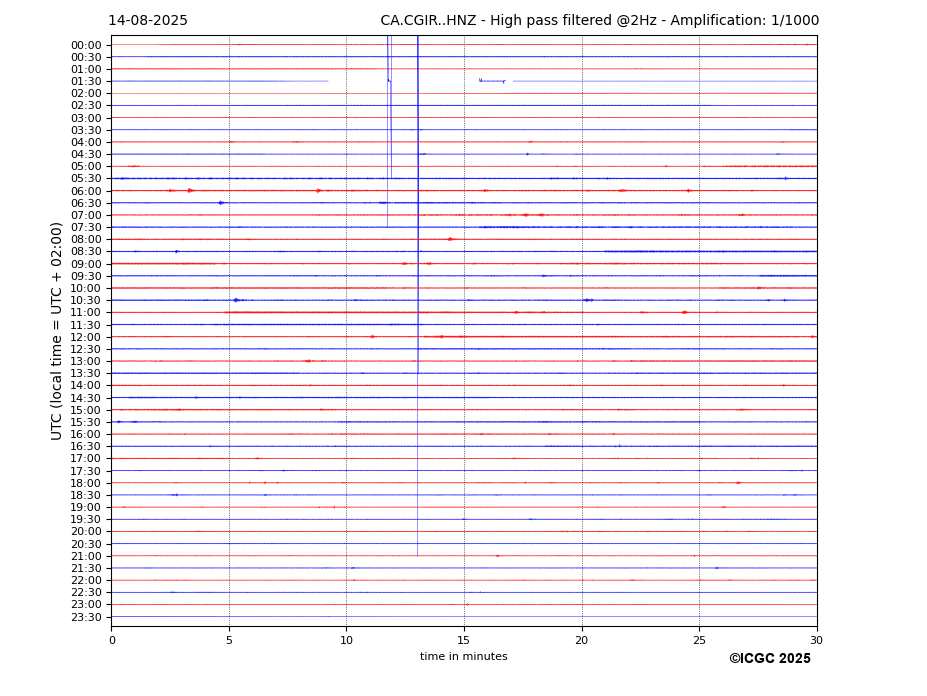This screenshot has width=927, height=696.
Task: Click the x-axis tick label 20
Action: (582, 640)
